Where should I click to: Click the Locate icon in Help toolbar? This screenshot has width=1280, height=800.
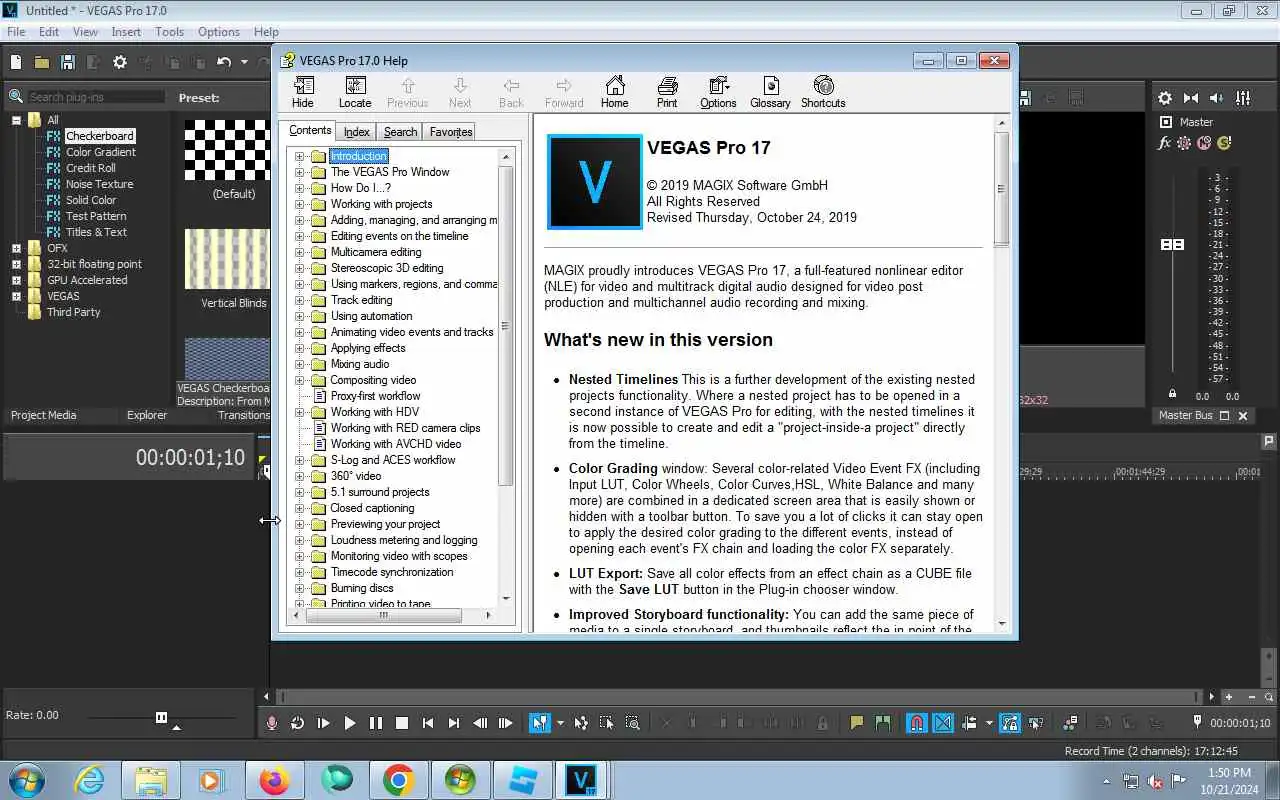pos(355,92)
